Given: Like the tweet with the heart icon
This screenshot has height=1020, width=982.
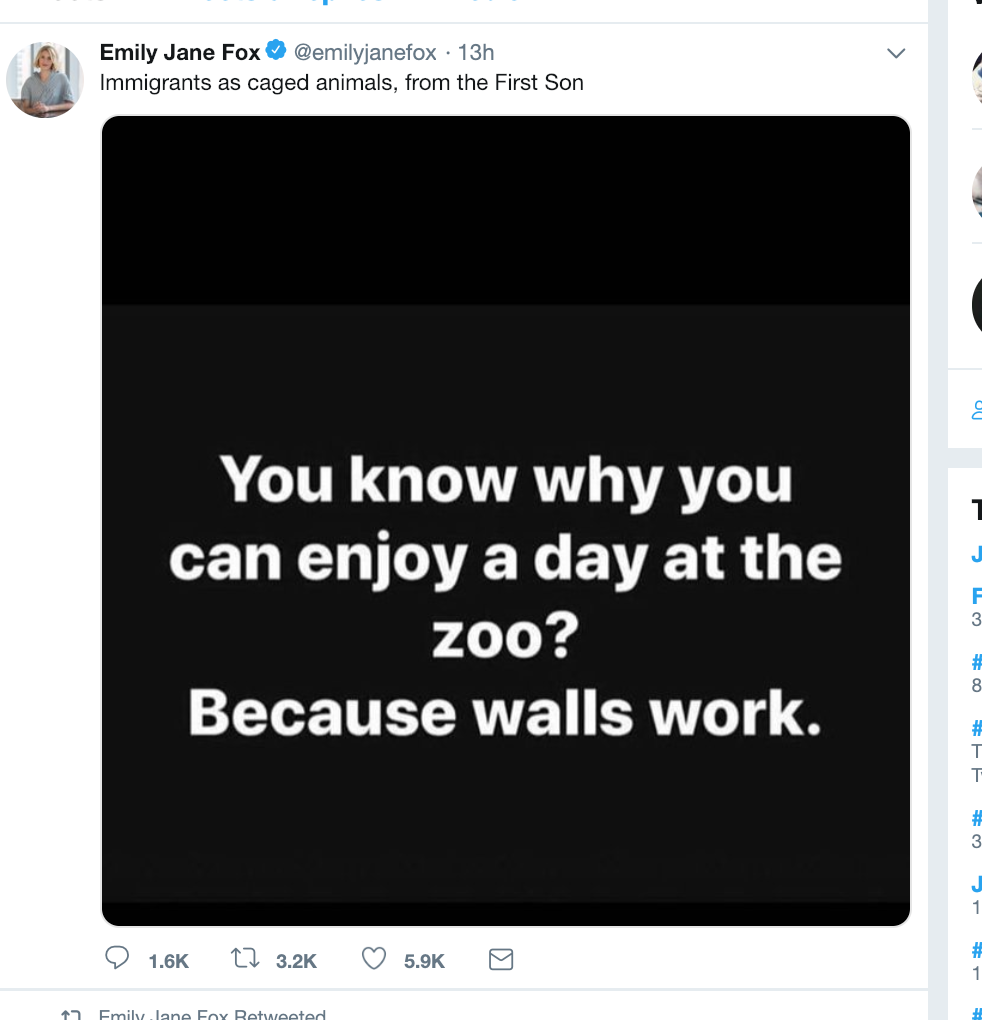Looking at the screenshot, I should (x=374, y=959).
